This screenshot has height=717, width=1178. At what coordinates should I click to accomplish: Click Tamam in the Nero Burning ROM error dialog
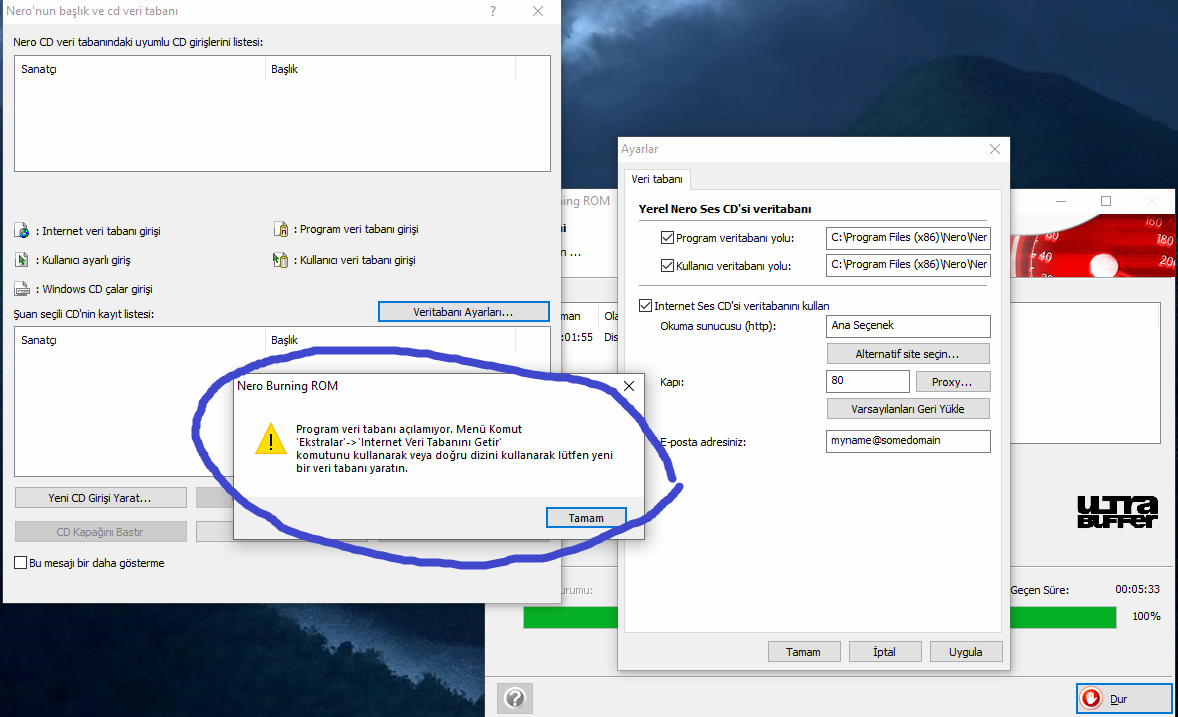586,518
